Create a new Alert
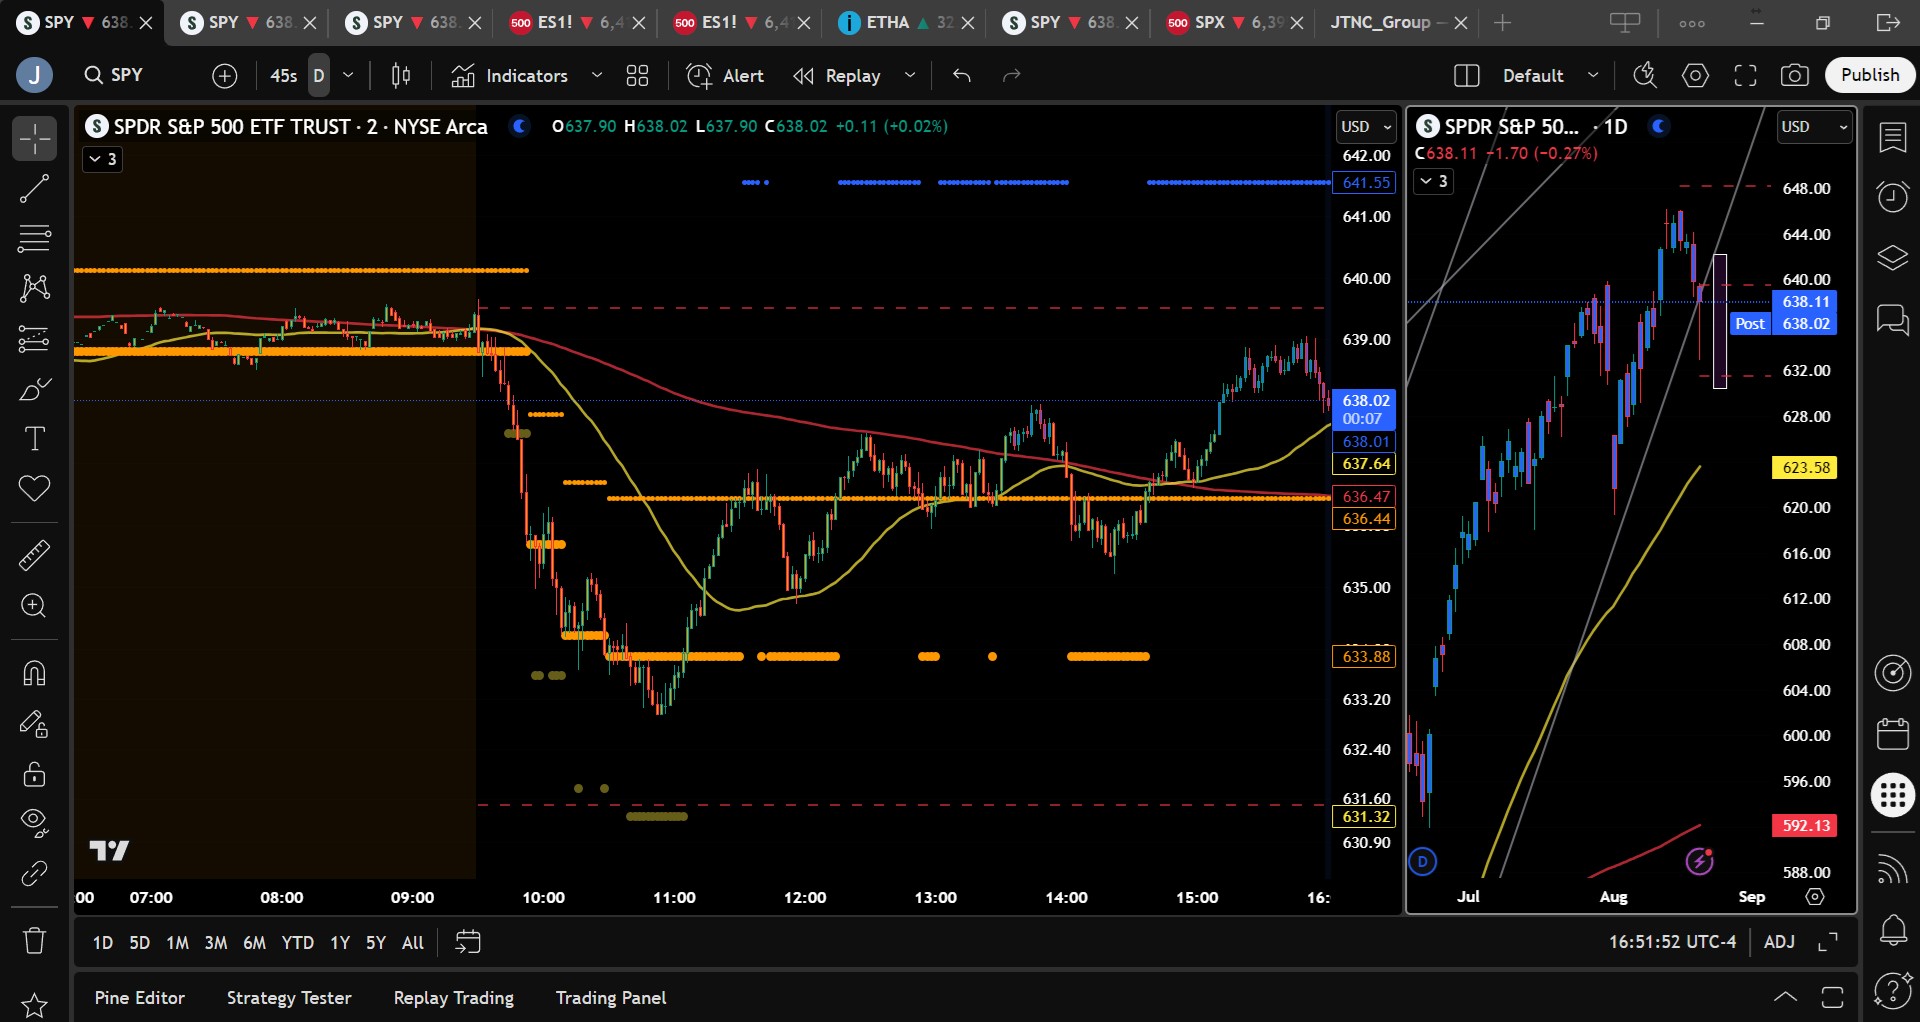The height and width of the screenshot is (1022, 1920). click(x=725, y=75)
